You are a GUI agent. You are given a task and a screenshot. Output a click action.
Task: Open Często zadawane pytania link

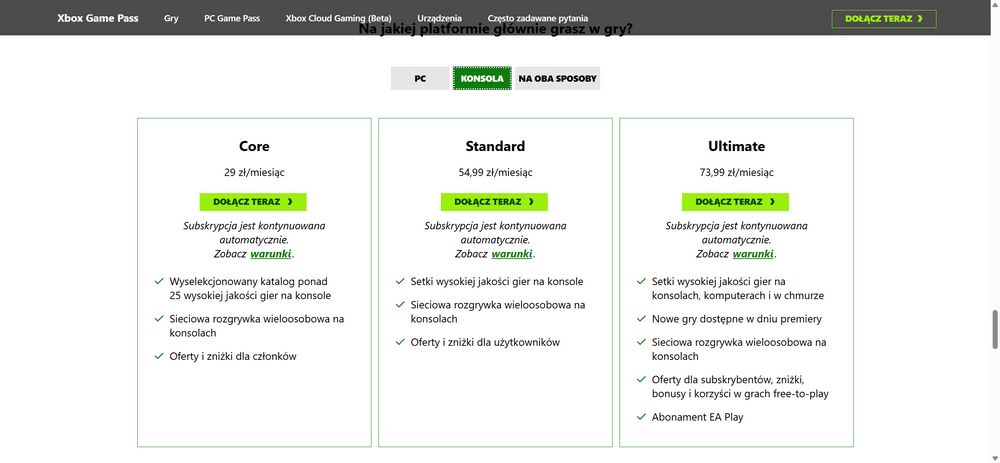pyautogui.click(x=538, y=18)
